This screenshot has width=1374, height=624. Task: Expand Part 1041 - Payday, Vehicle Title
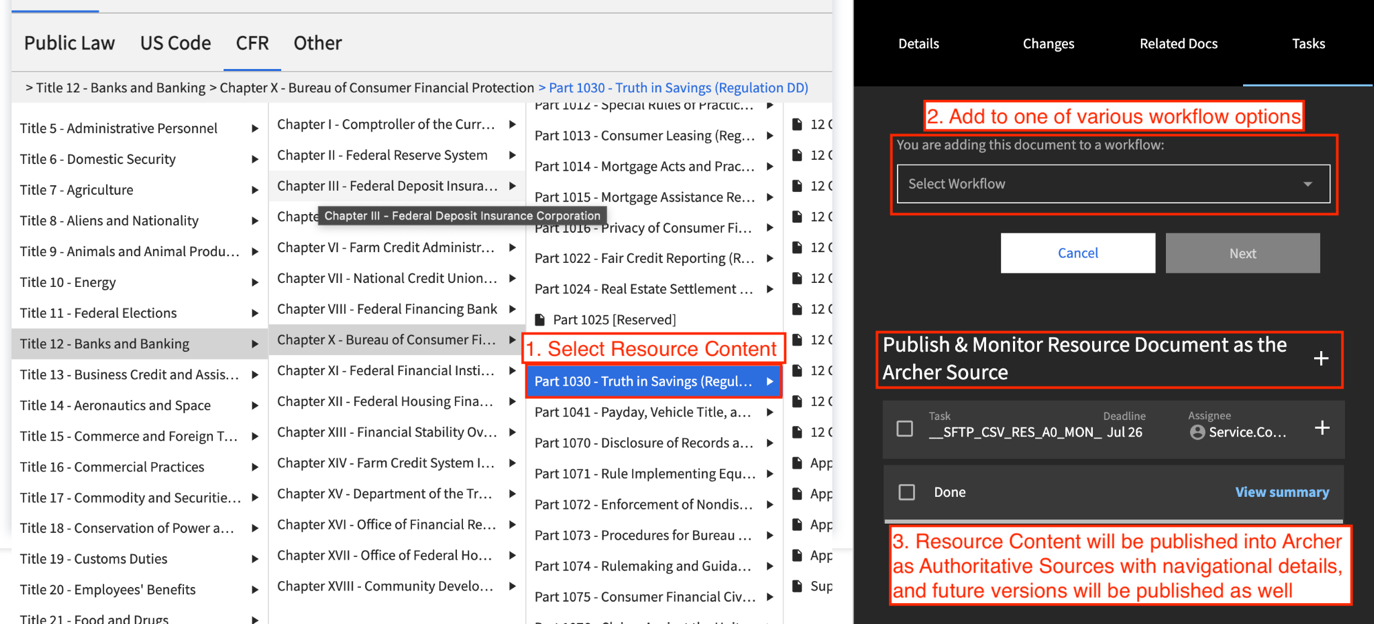pos(655,412)
